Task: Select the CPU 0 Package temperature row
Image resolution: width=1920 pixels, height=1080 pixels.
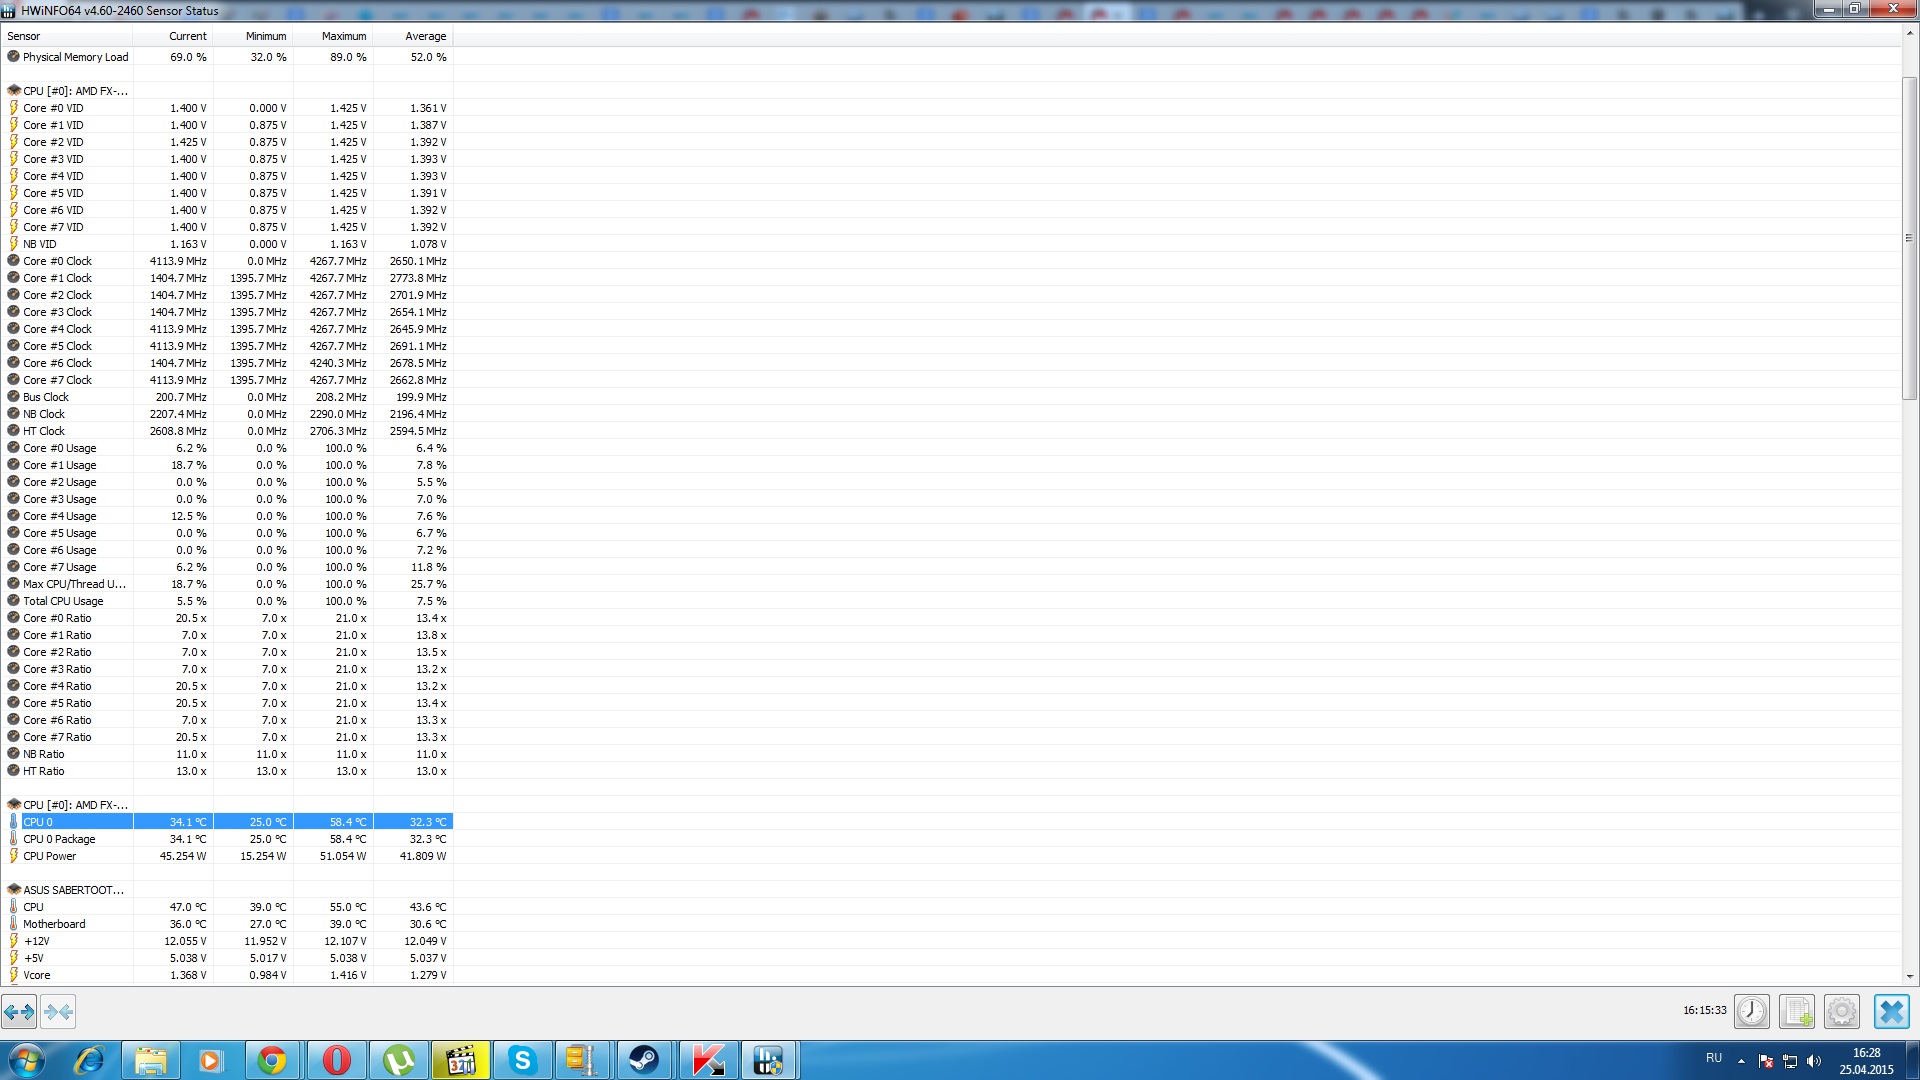Action: [x=60, y=839]
